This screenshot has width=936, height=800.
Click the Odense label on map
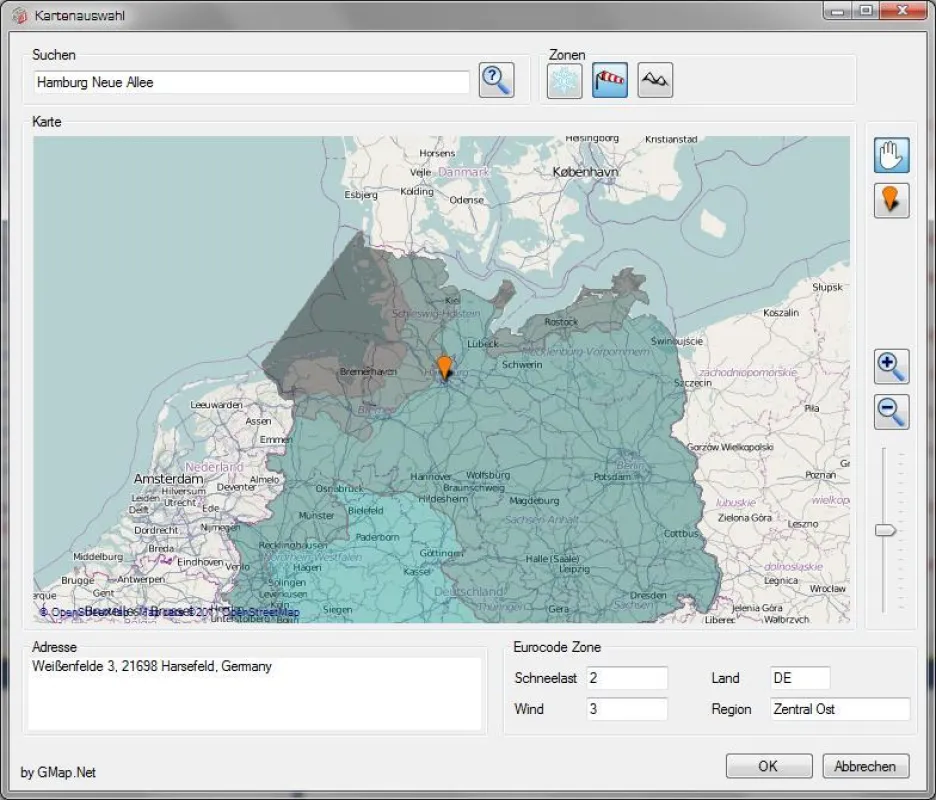pos(466,200)
